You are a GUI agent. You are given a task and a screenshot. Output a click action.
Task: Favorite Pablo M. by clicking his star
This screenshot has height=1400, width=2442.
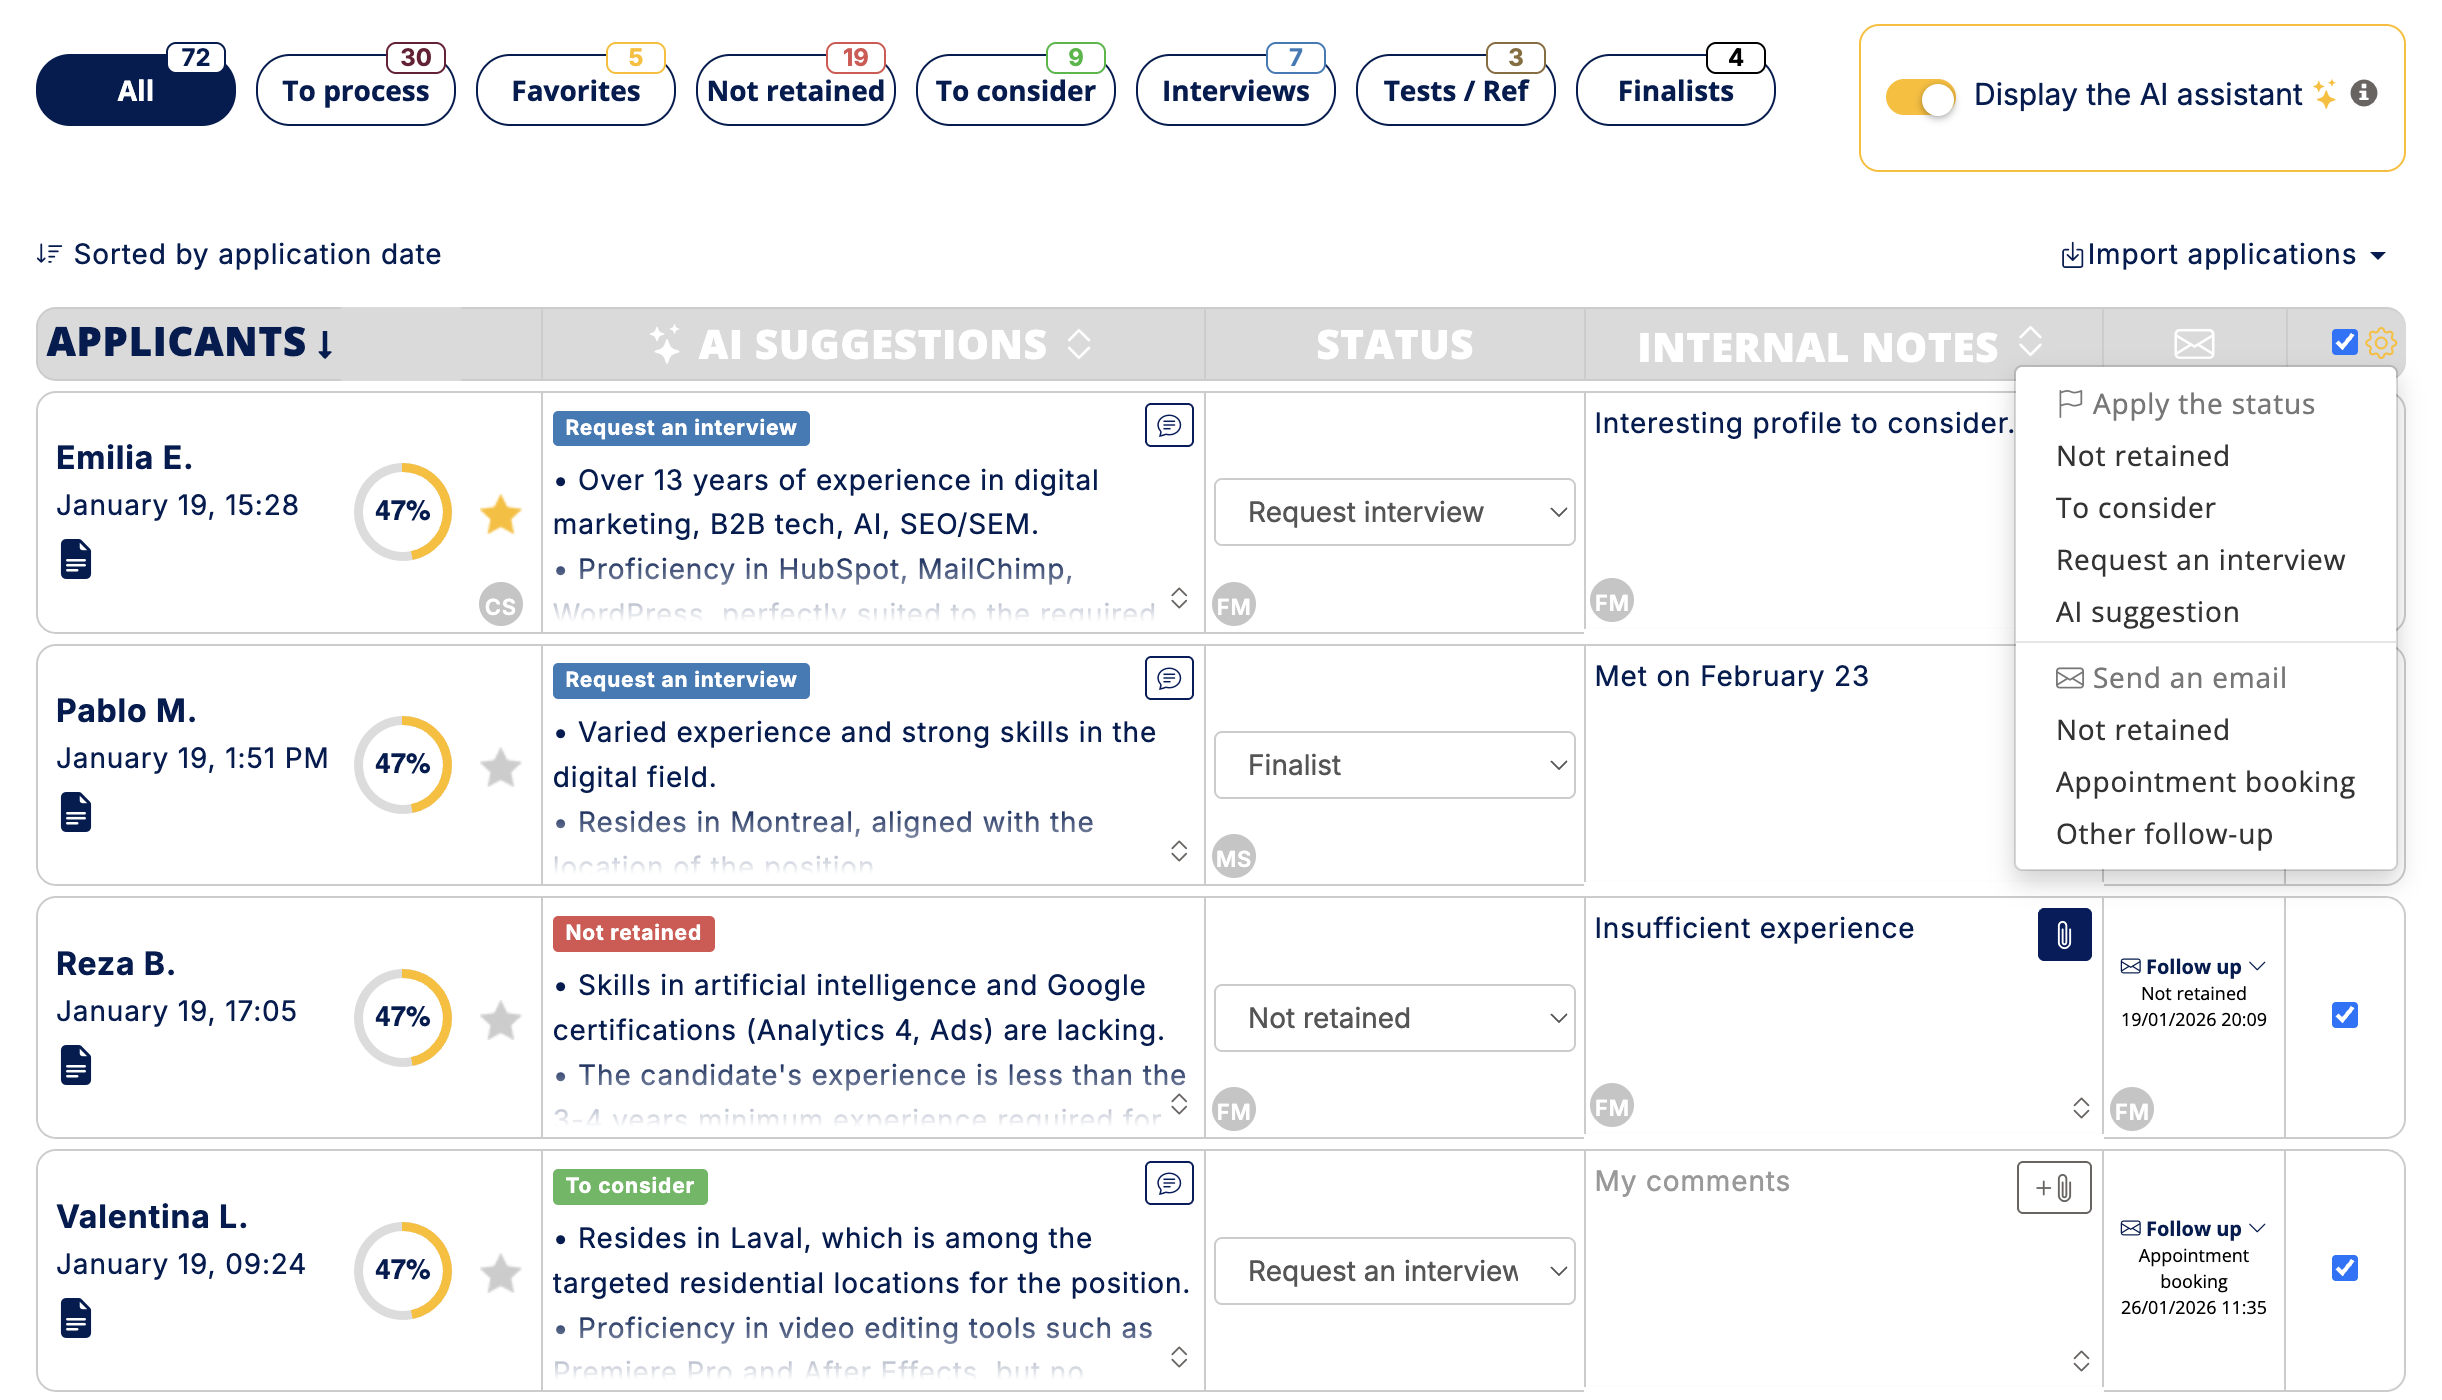pyautogui.click(x=501, y=766)
